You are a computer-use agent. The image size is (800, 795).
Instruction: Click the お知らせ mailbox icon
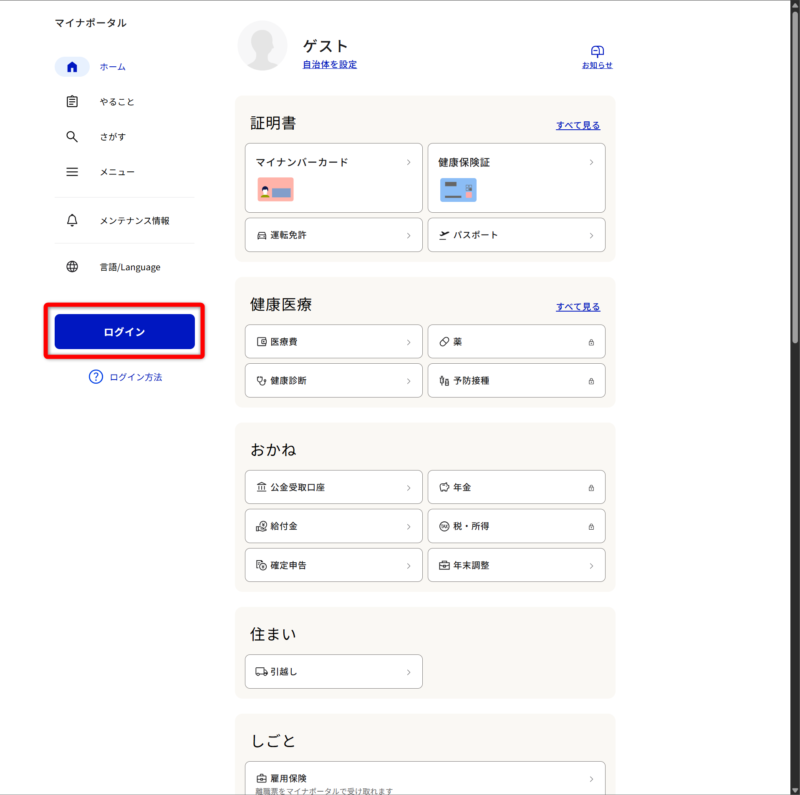[x=597, y=51]
